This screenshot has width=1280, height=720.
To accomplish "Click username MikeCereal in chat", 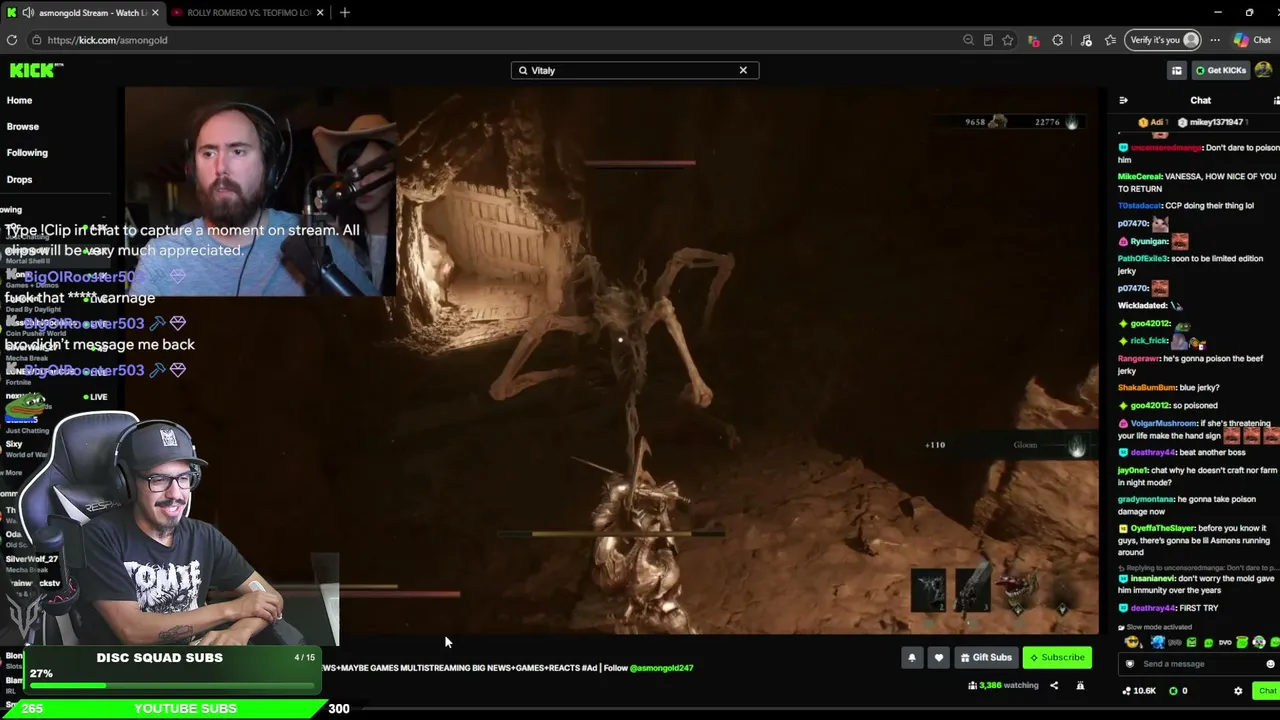I will [x=1140, y=177].
